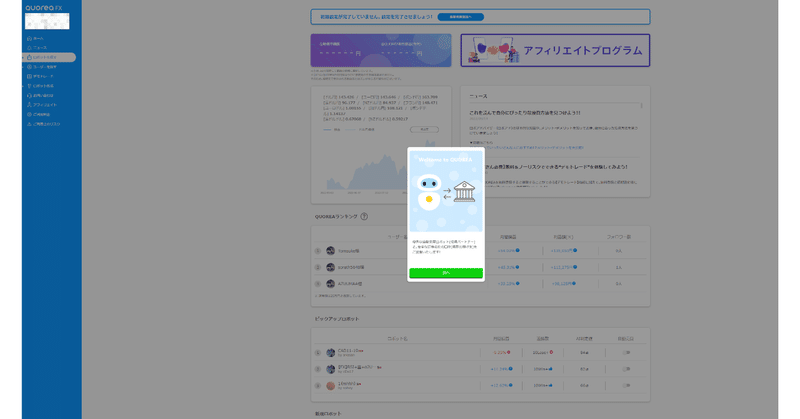This screenshot has width=800, height=419.
Task: Click the help icon beside QUOREA ranking heading
Action: pyautogui.click(x=364, y=216)
